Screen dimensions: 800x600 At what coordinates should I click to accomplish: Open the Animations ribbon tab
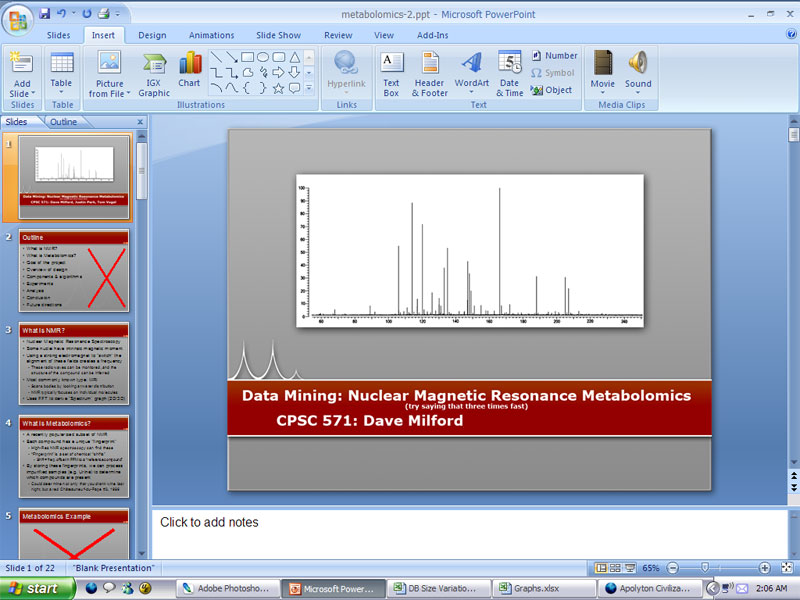211,35
